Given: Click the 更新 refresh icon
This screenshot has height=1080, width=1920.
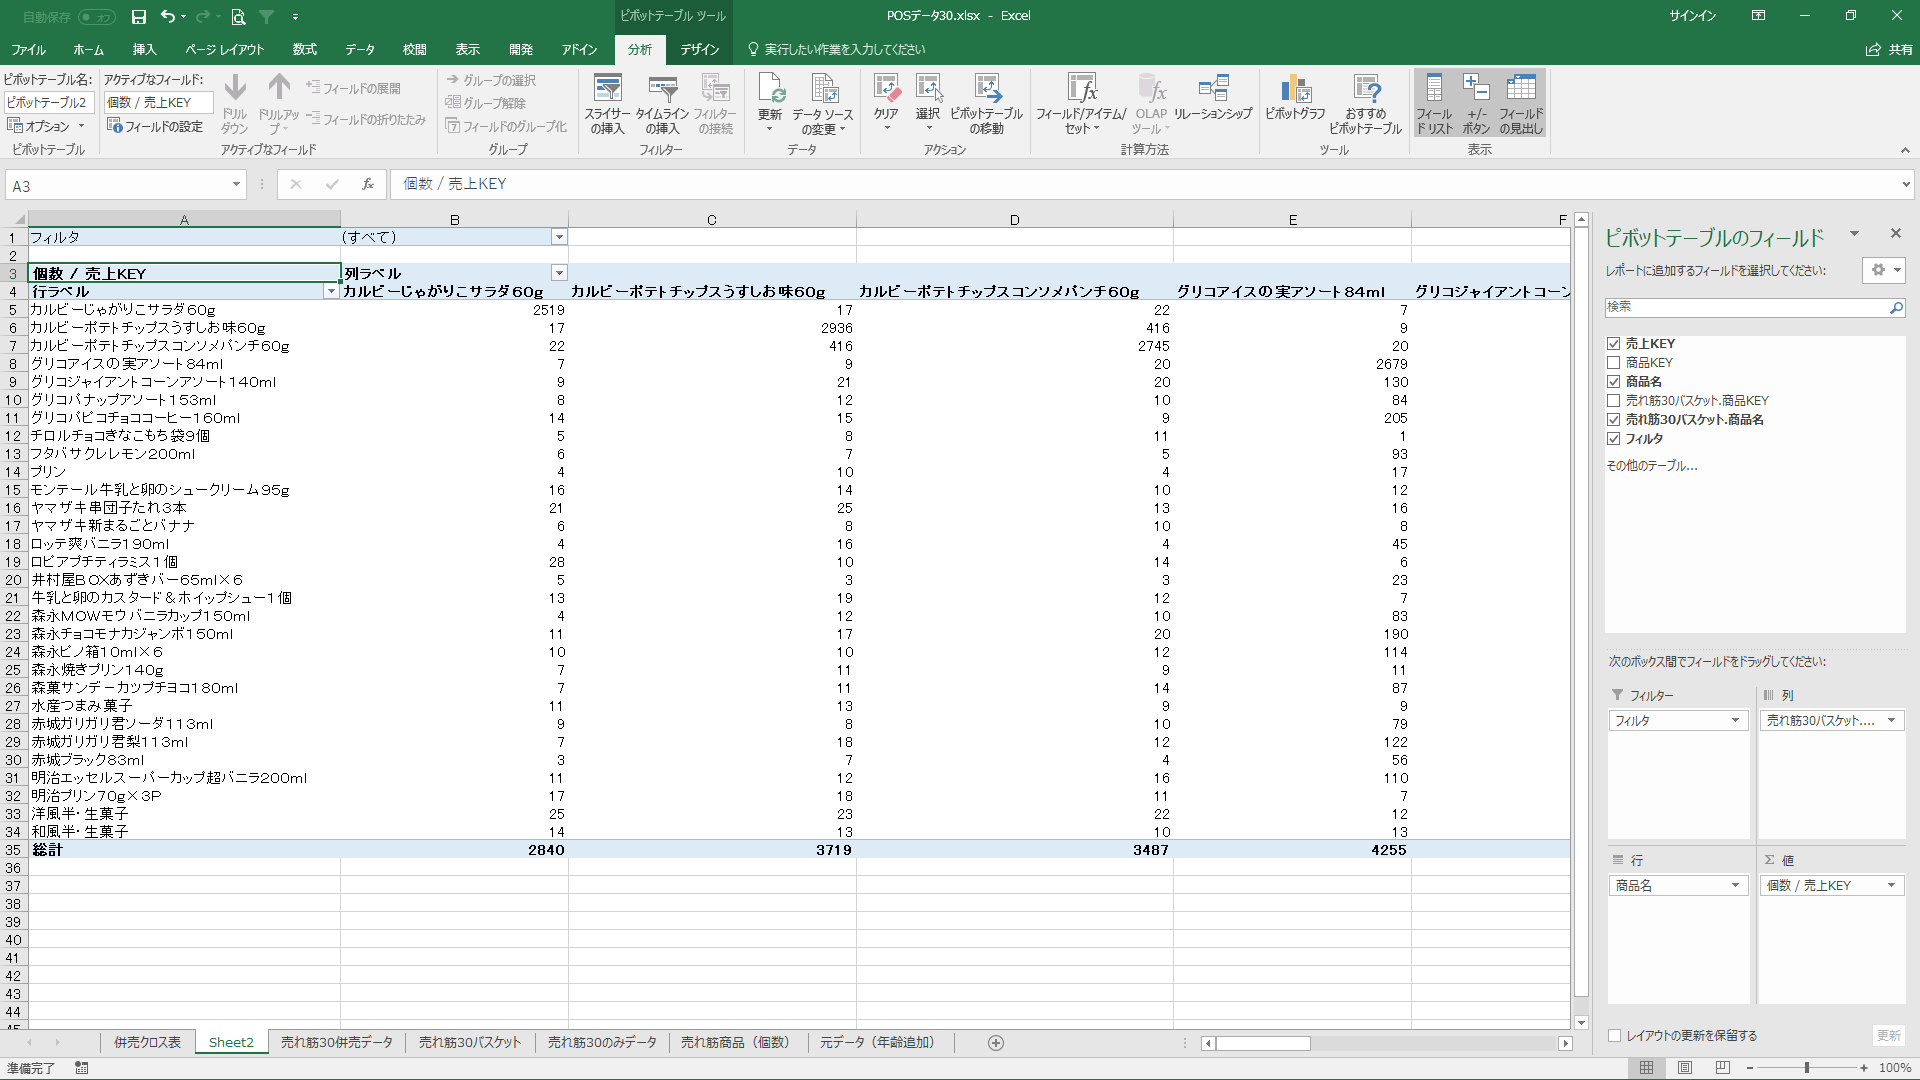Looking at the screenshot, I should 770,102.
